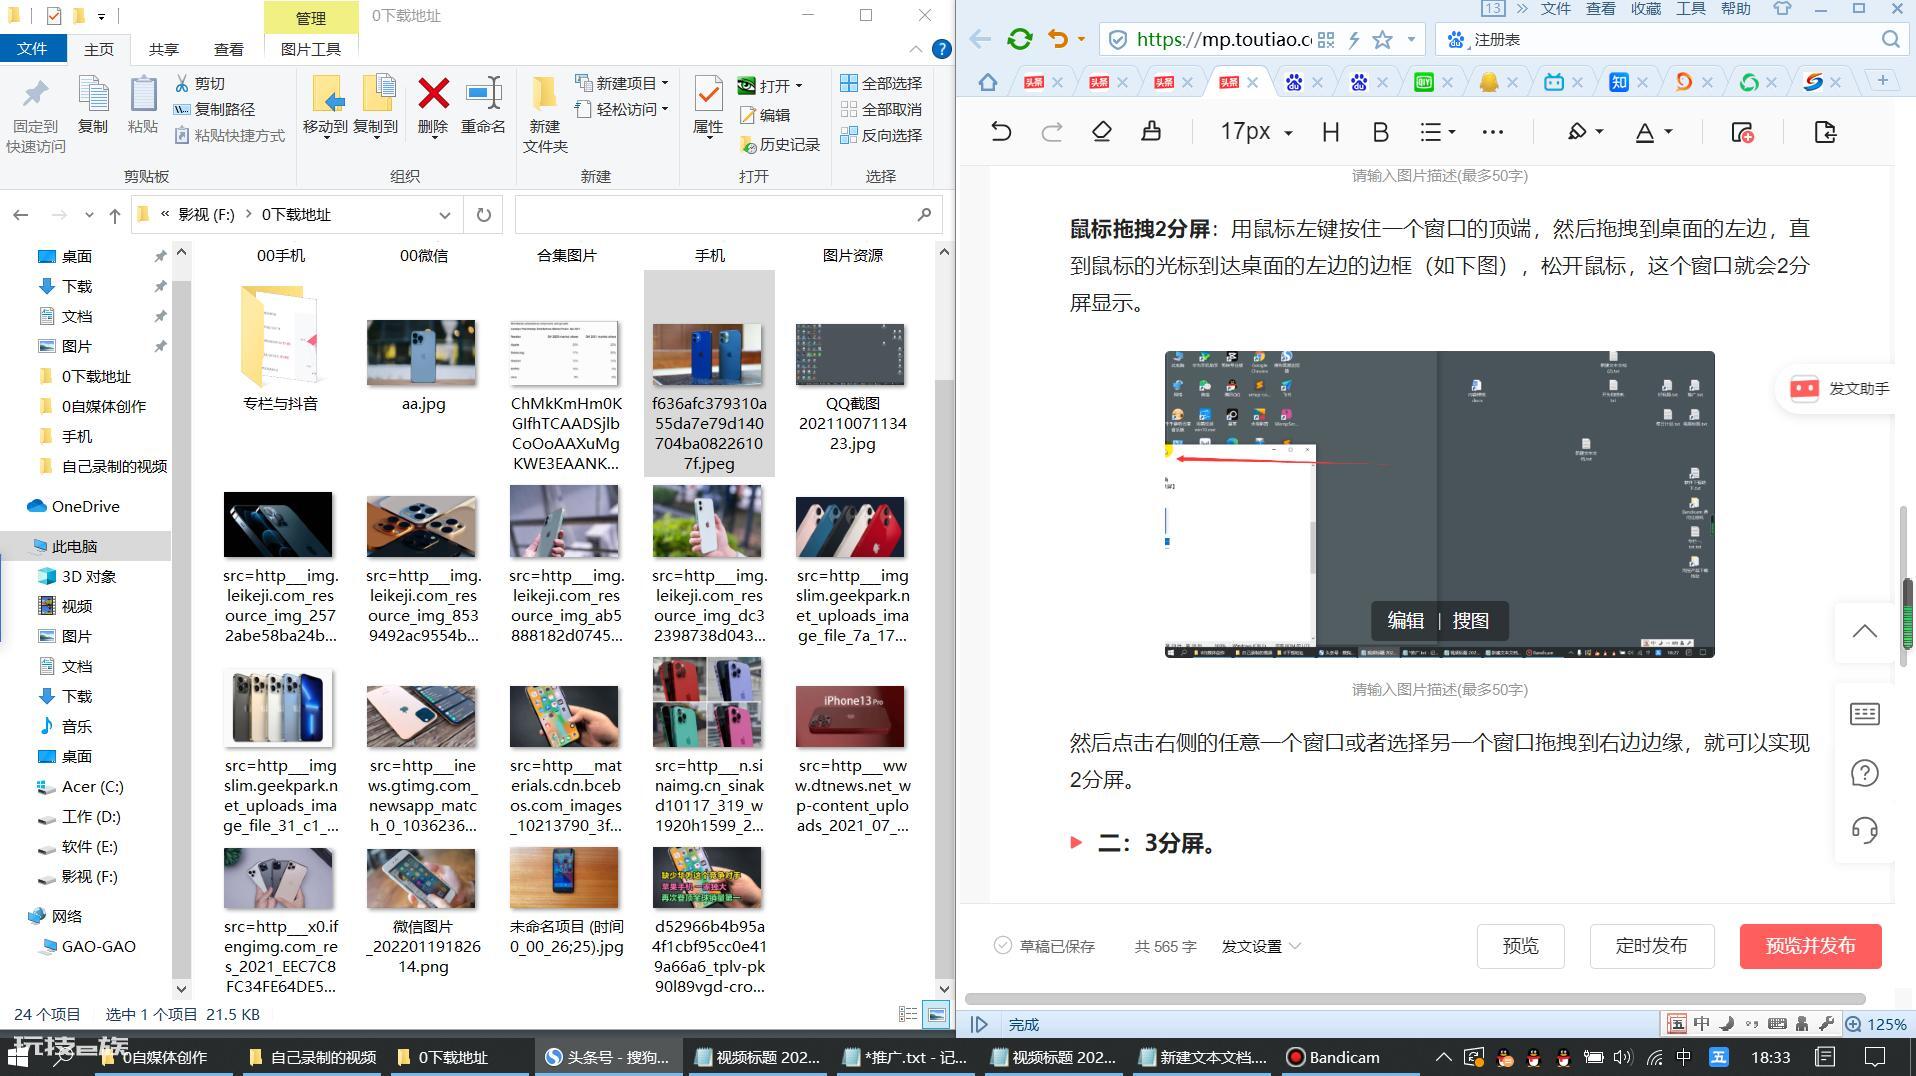Open the list style dropdown in editor

point(1438,132)
